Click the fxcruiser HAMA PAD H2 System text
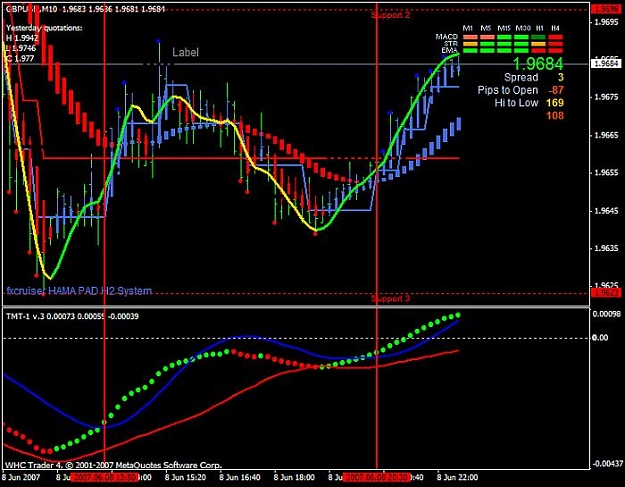Screen dimensions: 625x487 79,291
